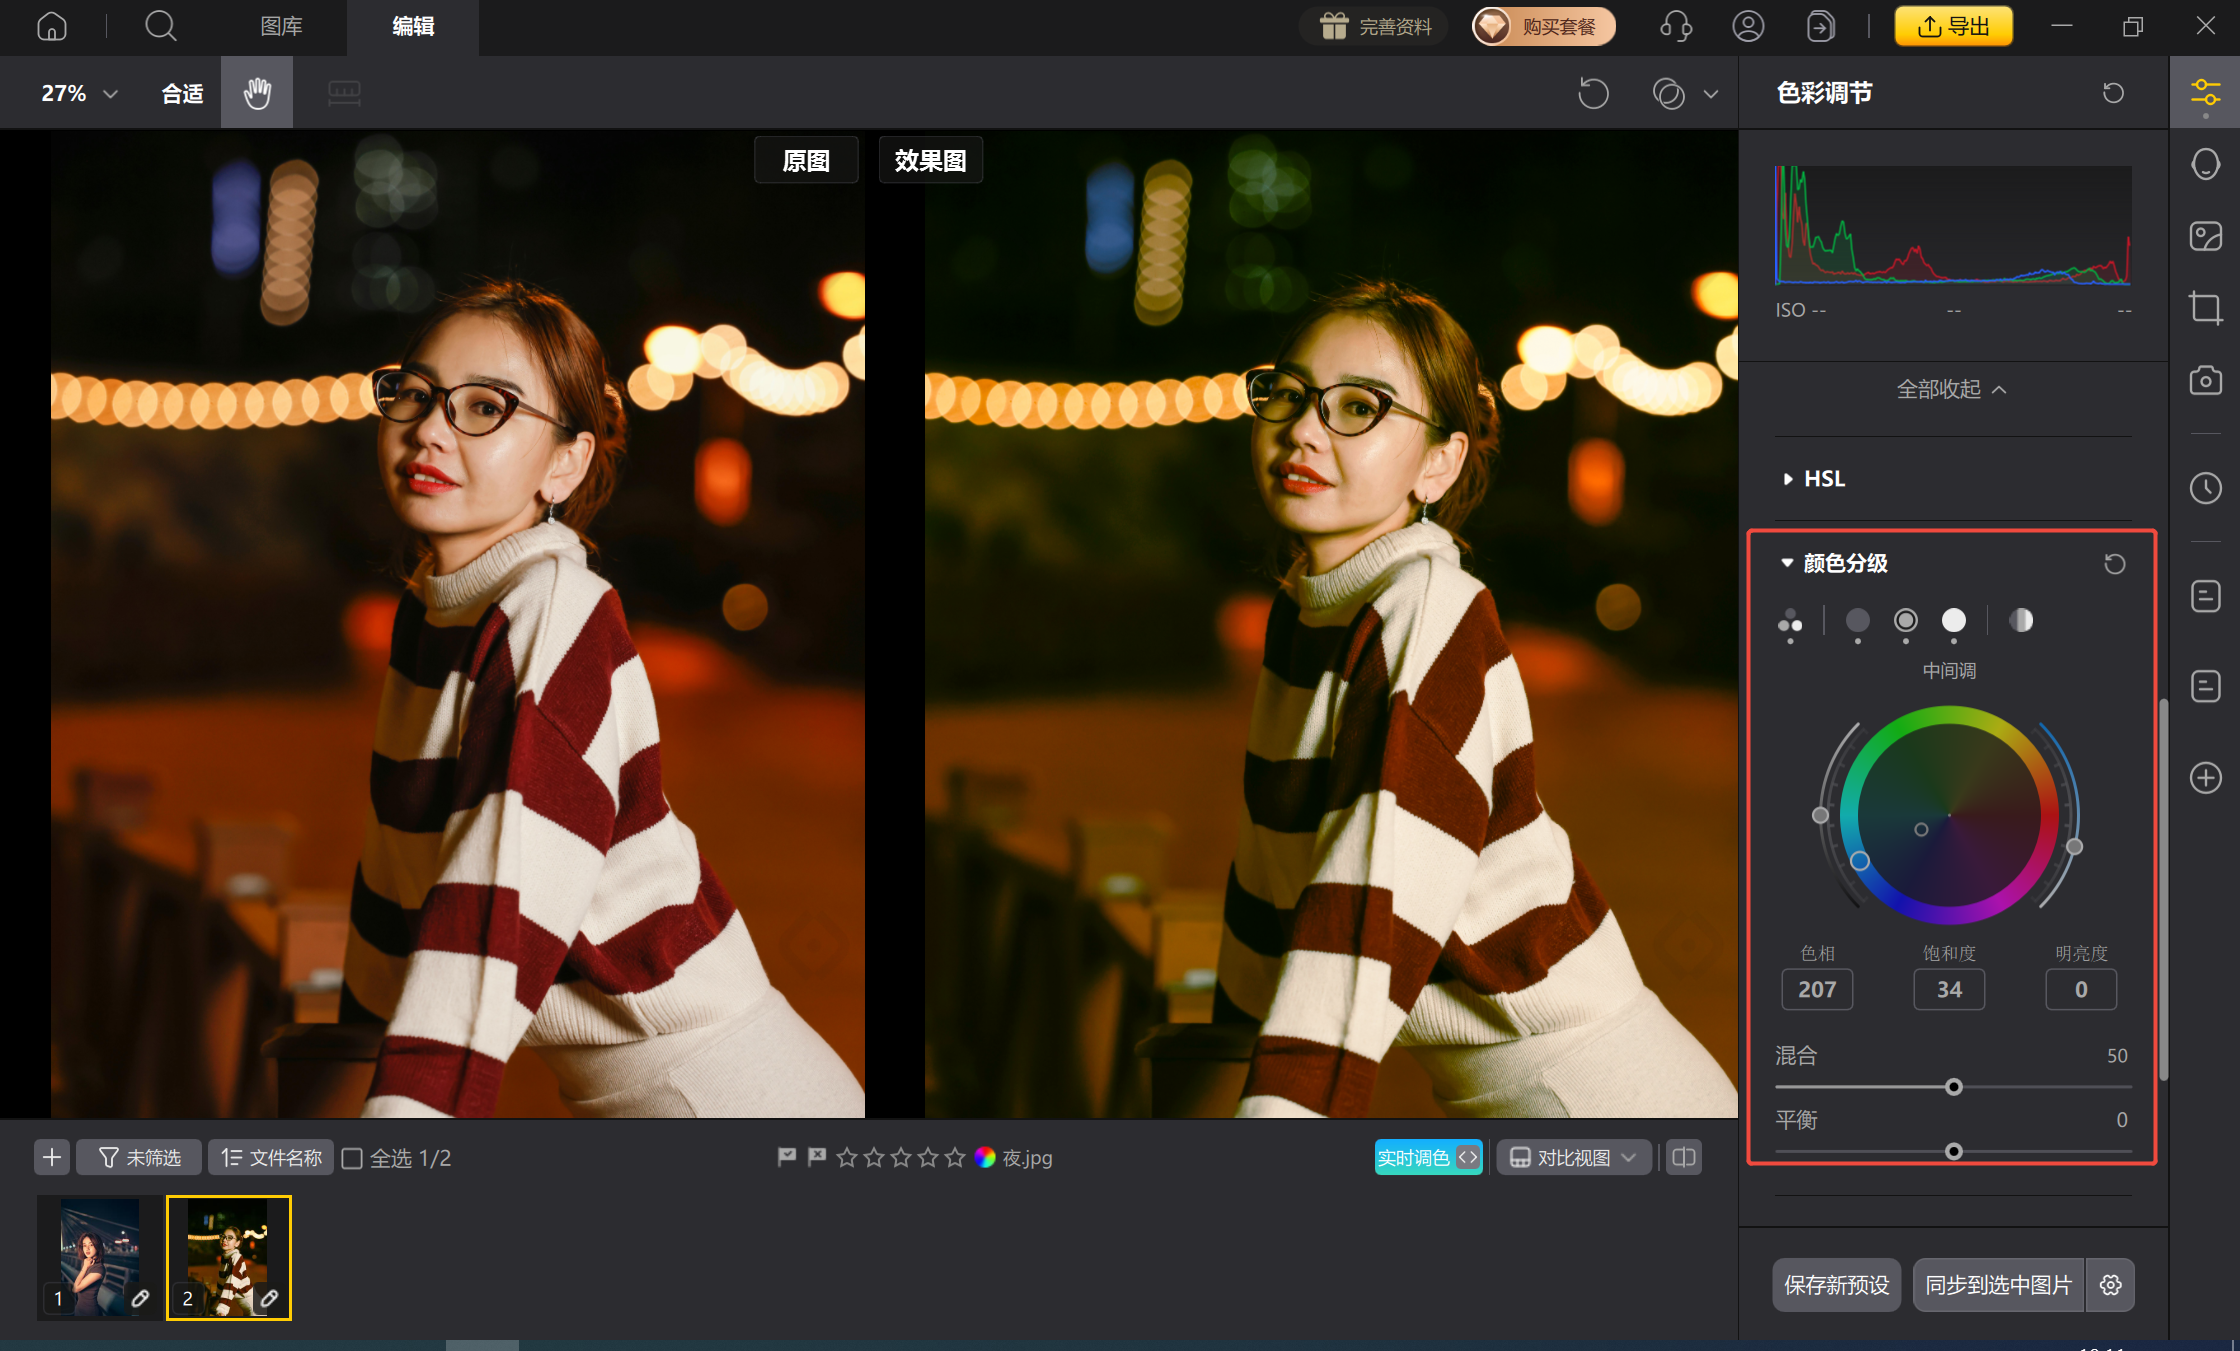
Task: Select the hand pan tool
Action: [257, 93]
